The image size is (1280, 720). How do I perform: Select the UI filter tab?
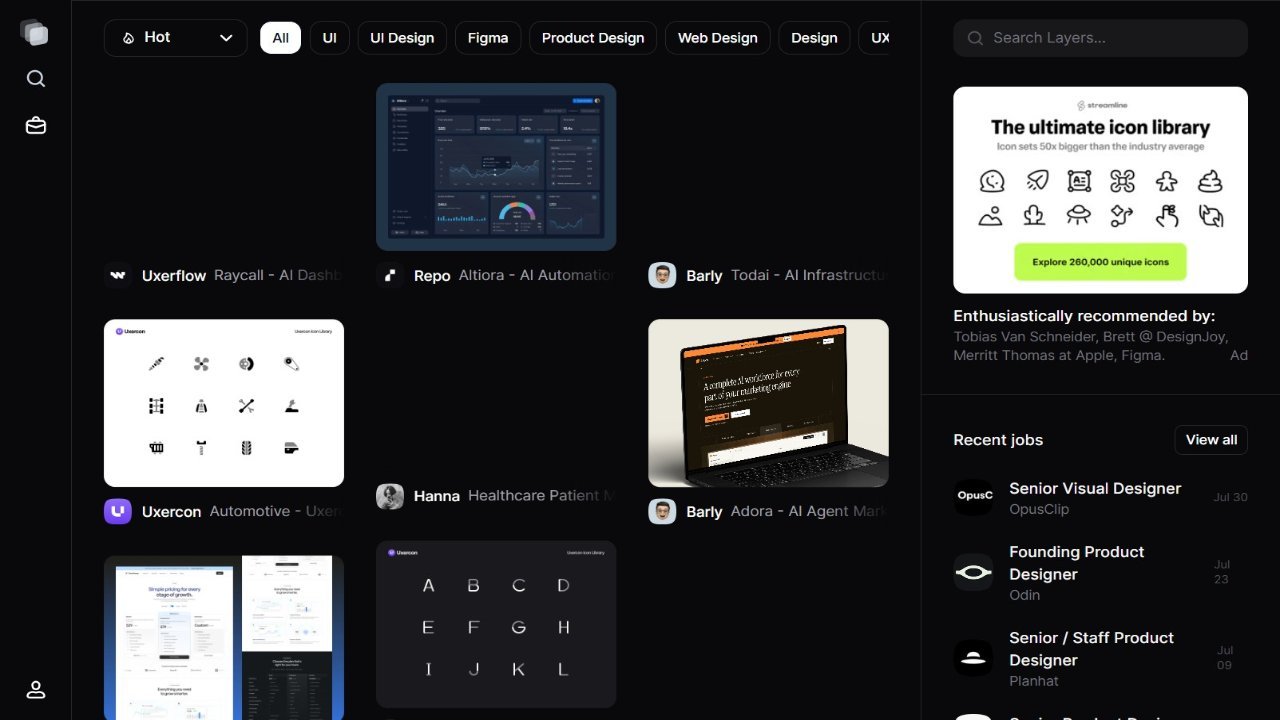pyautogui.click(x=329, y=38)
